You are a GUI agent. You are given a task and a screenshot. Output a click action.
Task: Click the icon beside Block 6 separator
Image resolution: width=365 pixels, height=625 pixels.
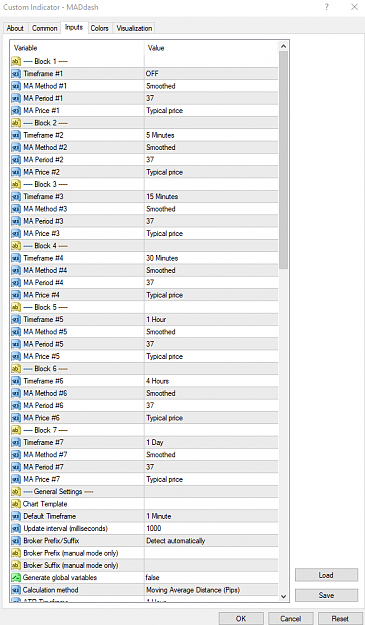pos(16,369)
